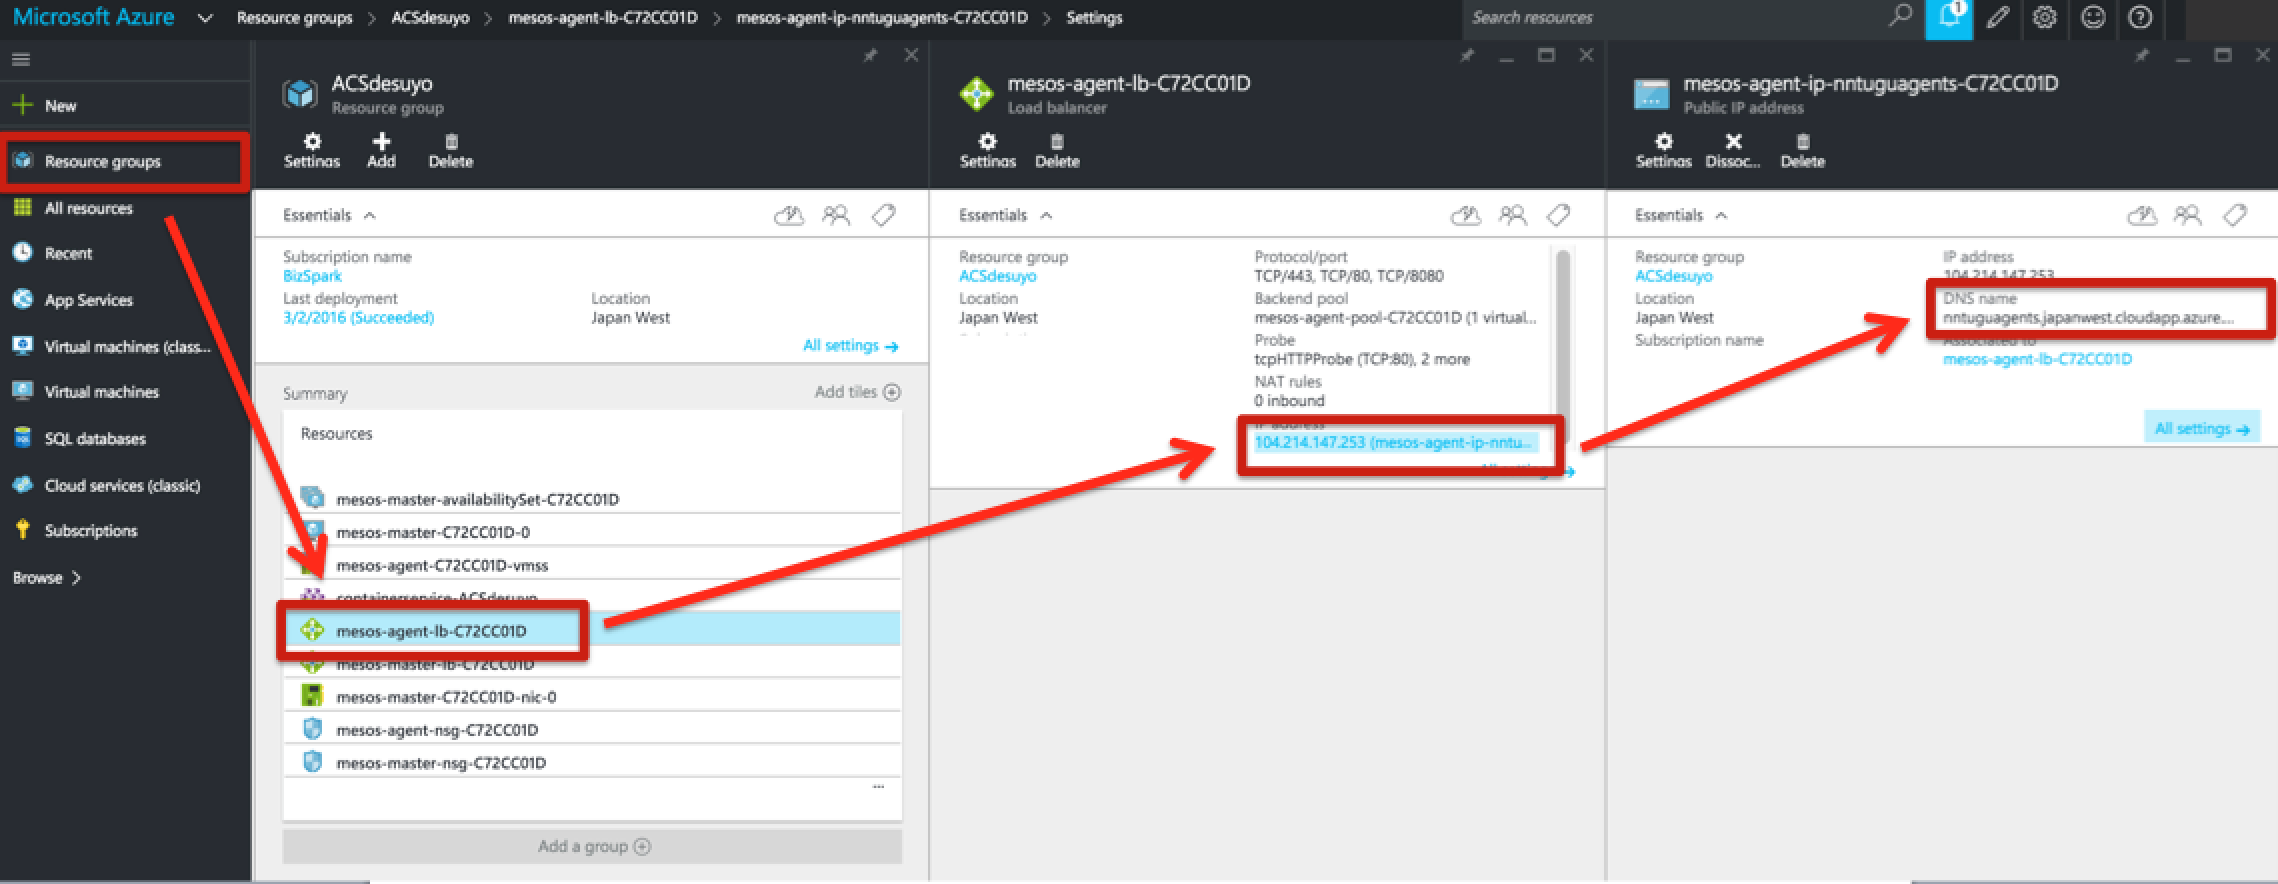The width and height of the screenshot is (2278, 884).
Task: Click Resource groups in the breadcrumb
Action: pos(294,18)
